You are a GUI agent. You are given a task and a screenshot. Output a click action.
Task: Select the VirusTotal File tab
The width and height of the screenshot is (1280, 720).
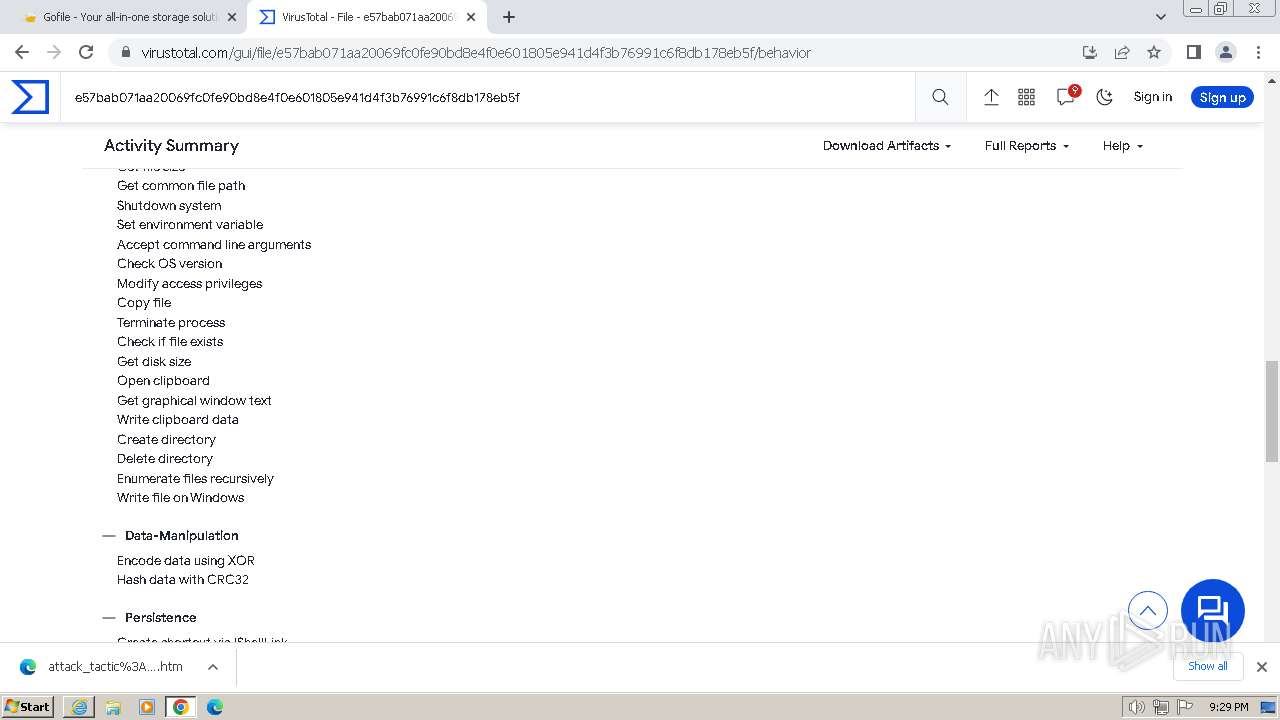(x=367, y=17)
